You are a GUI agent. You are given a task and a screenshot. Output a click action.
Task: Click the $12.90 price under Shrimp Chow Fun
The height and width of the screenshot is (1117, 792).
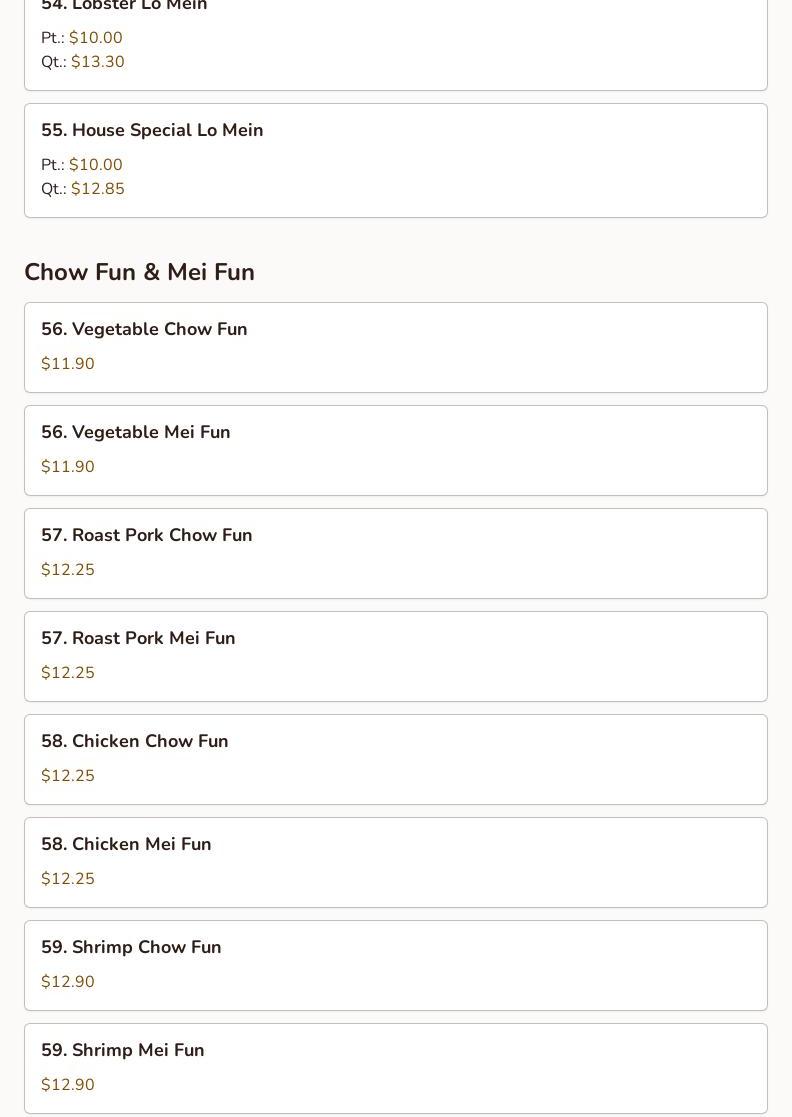tap(68, 982)
